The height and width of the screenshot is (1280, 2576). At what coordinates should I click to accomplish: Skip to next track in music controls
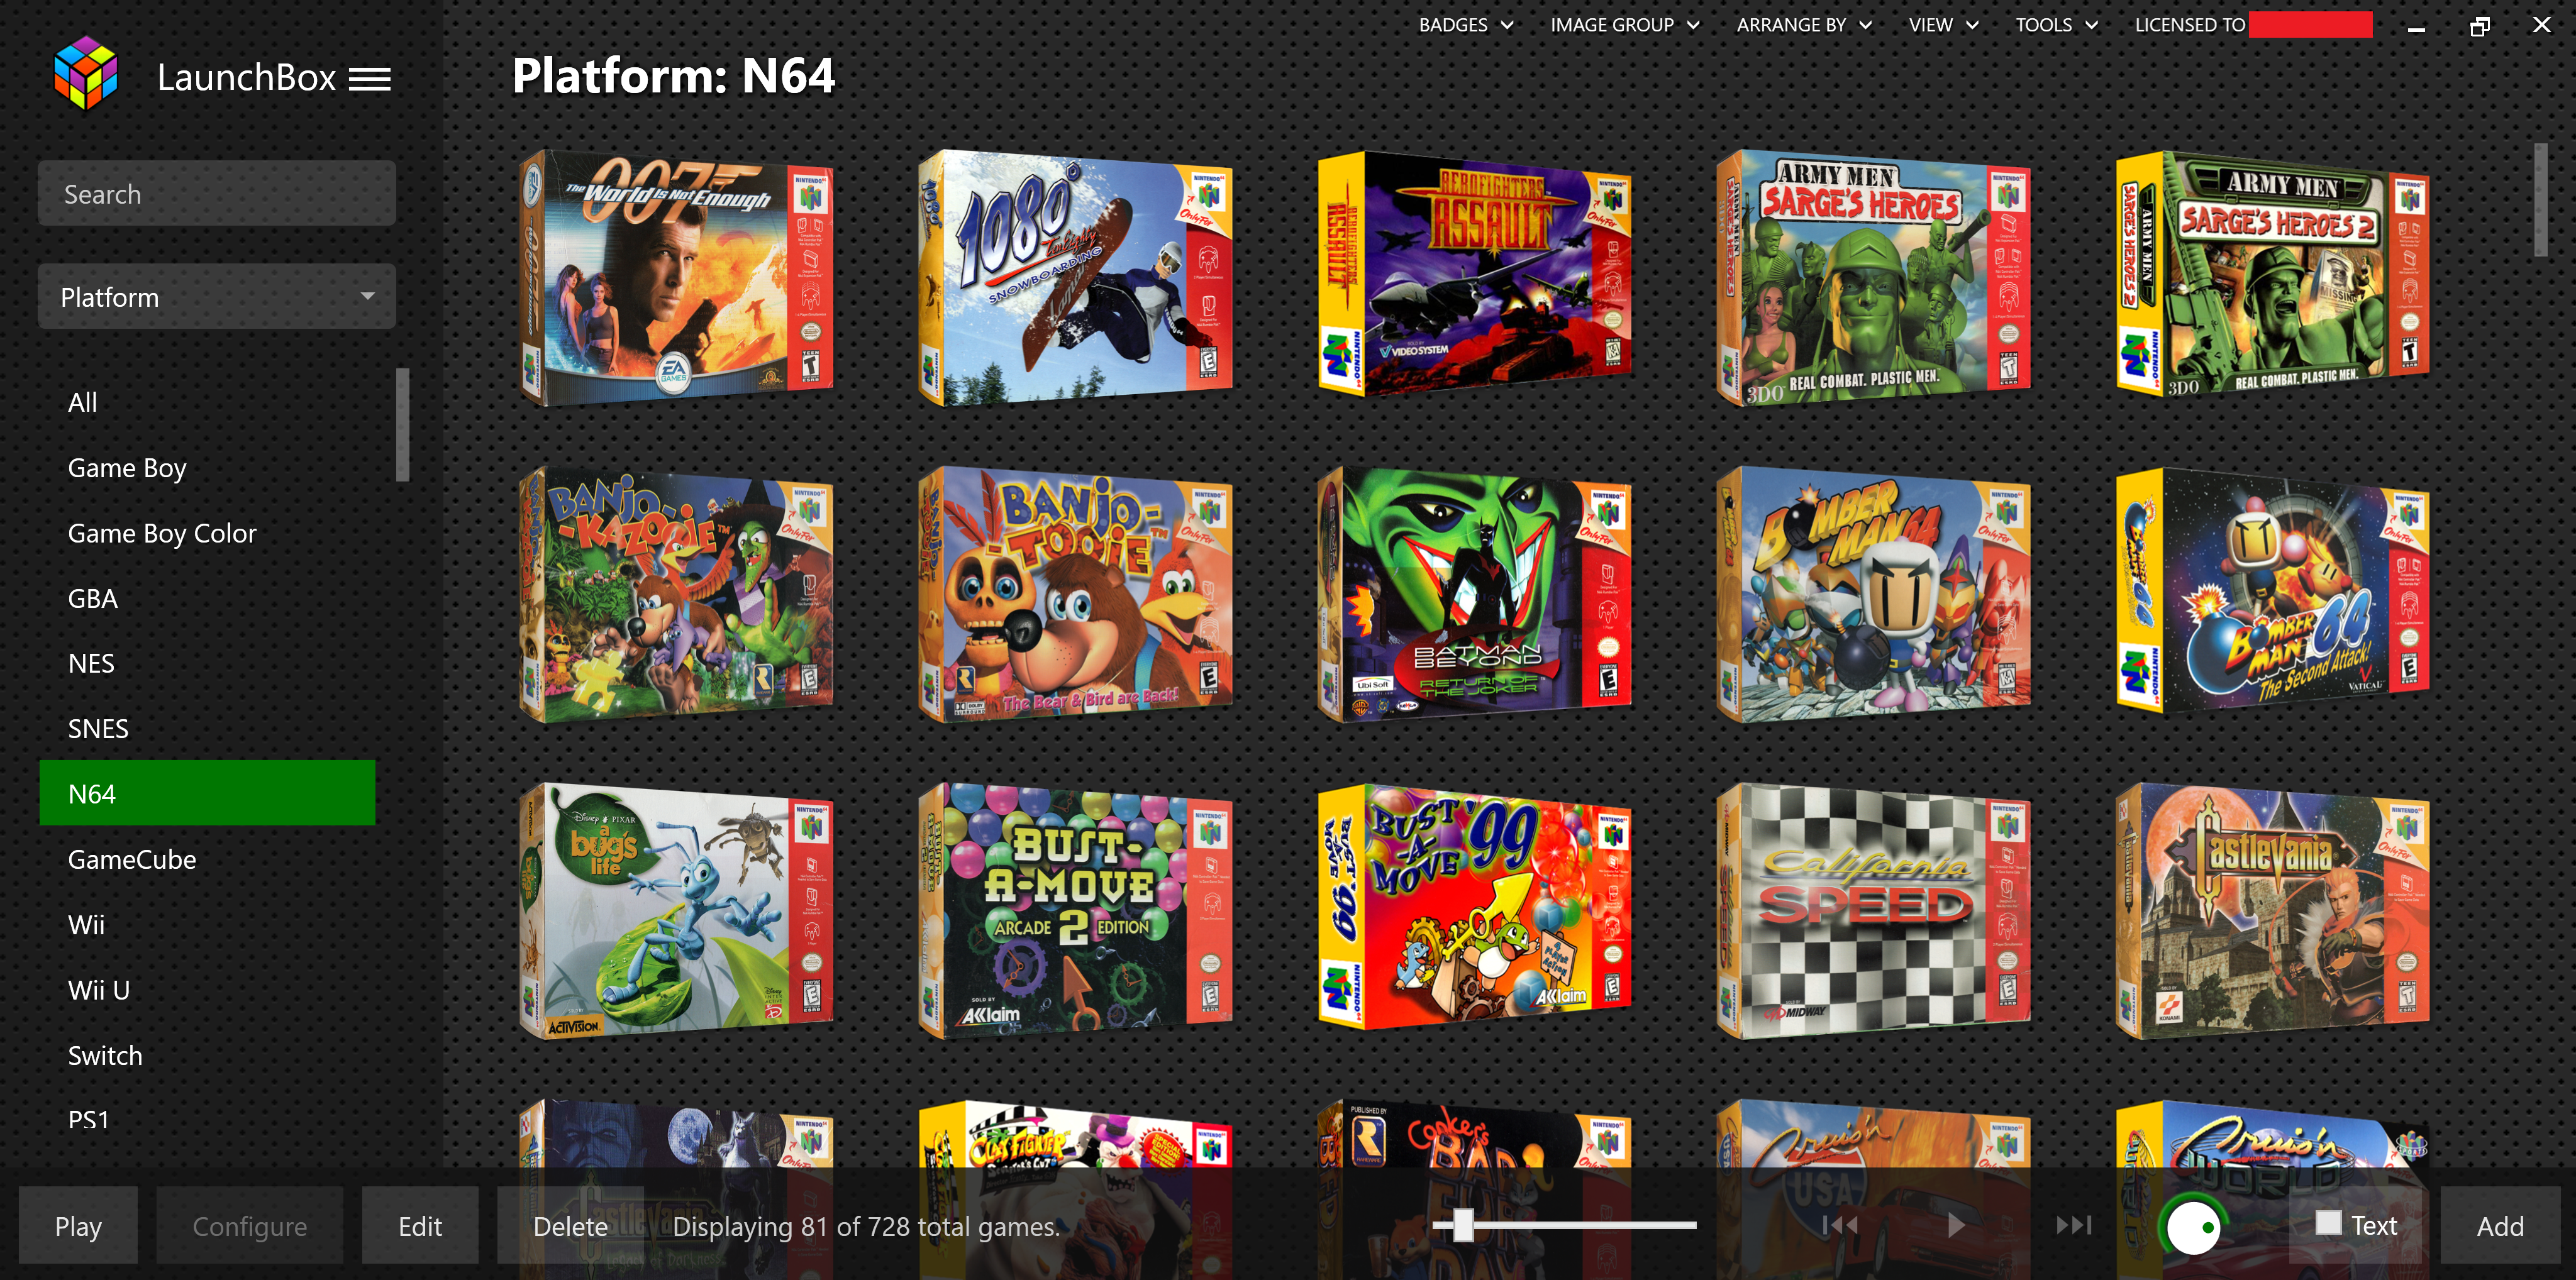[x=2073, y=1225]
